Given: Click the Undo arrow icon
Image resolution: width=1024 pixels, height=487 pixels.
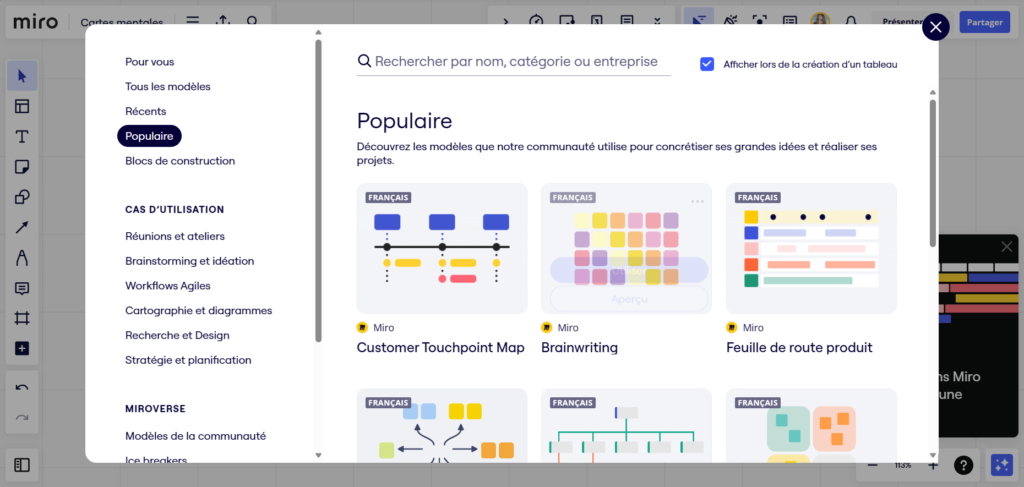Looking at the screenshot, I should pyautogui.click(x=22, y=388).
